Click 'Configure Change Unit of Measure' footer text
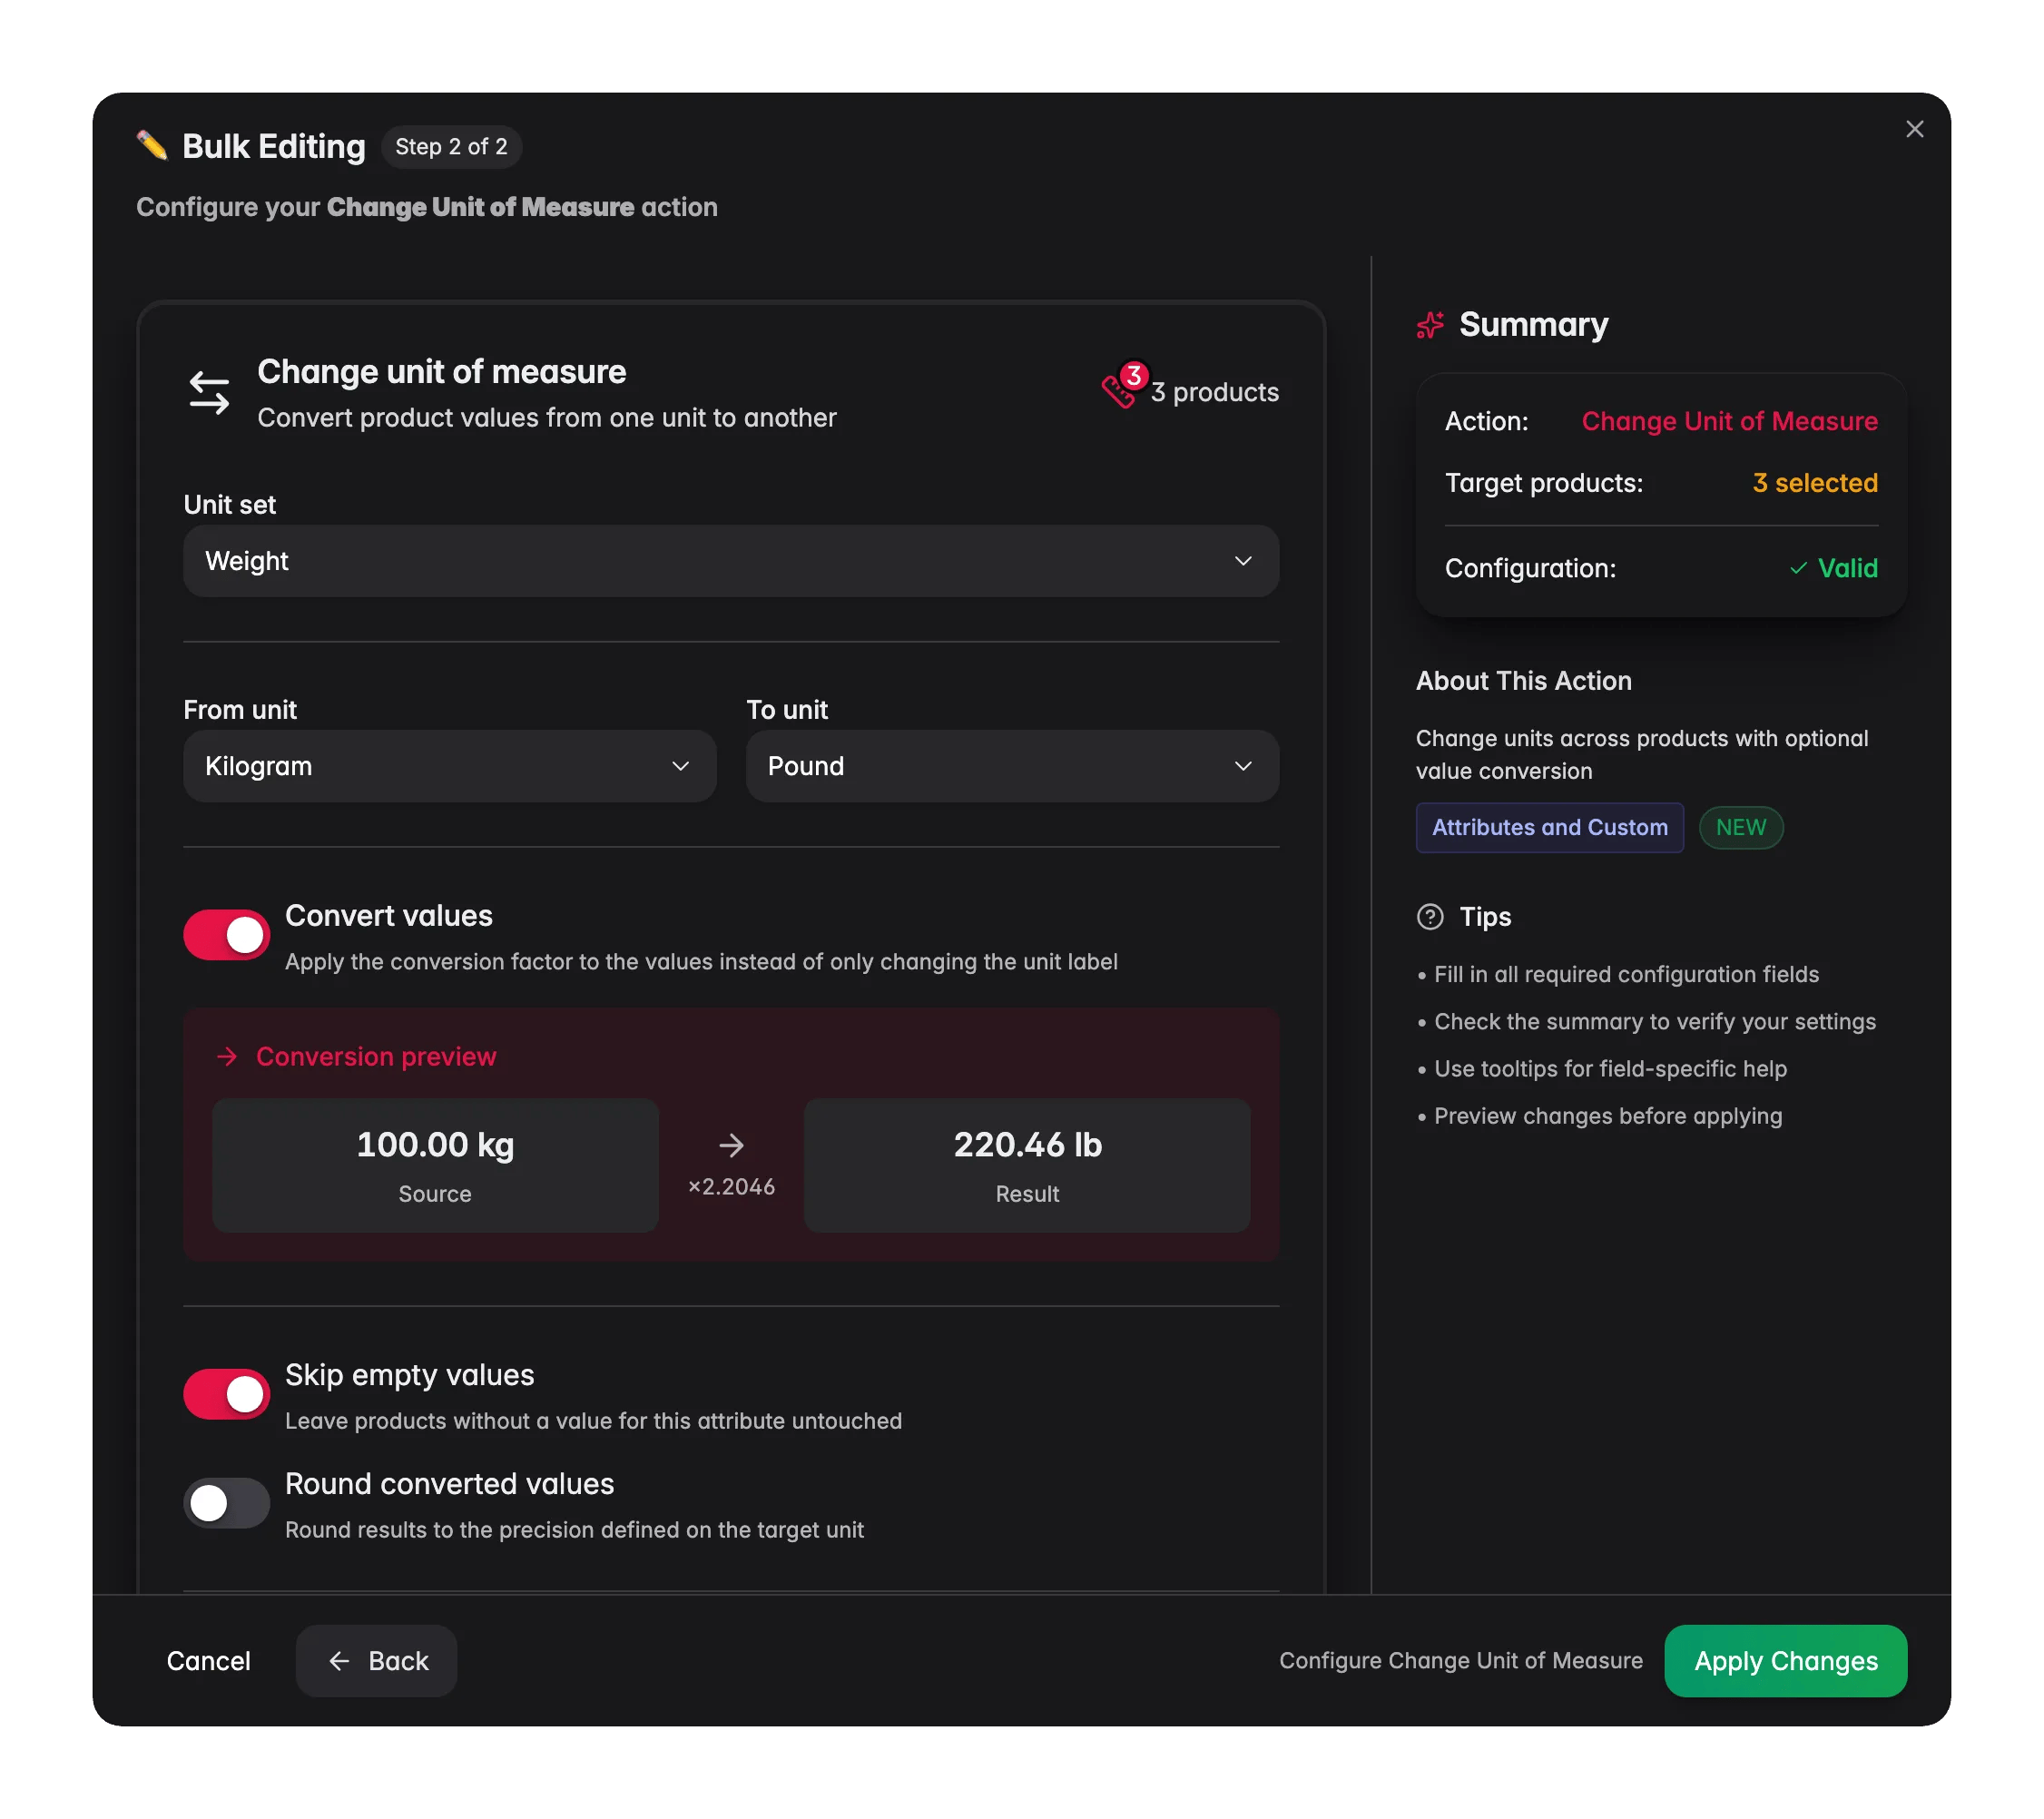 (x=1461, y=1661)
